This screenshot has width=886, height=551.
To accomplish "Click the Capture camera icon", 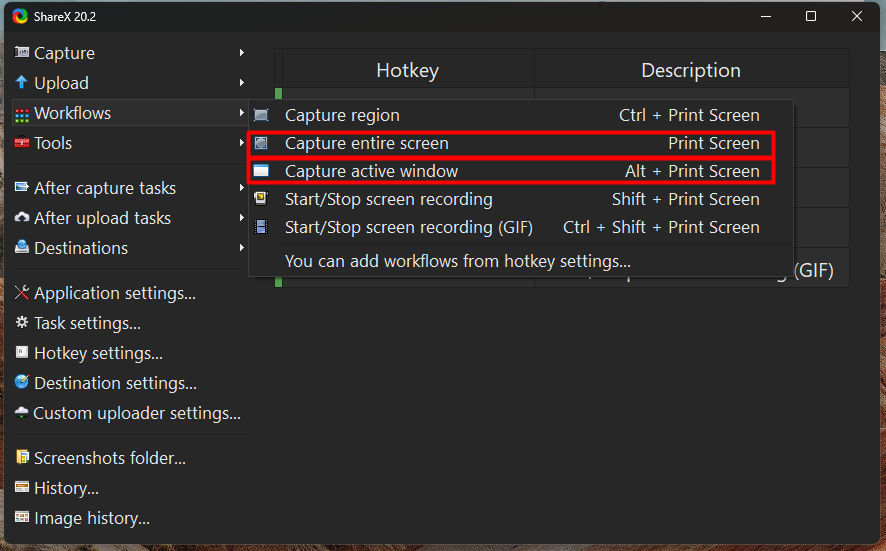I will click(x=21, y=53).
